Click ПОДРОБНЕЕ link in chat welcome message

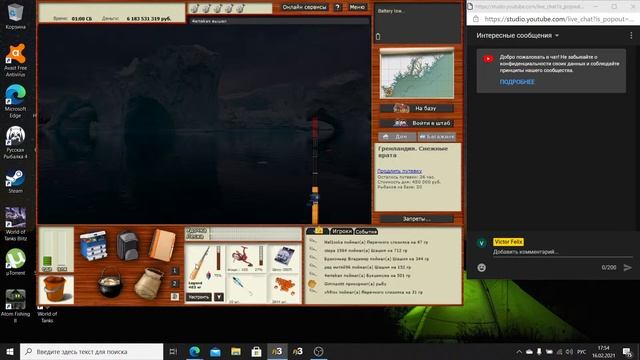coord(517,82)
